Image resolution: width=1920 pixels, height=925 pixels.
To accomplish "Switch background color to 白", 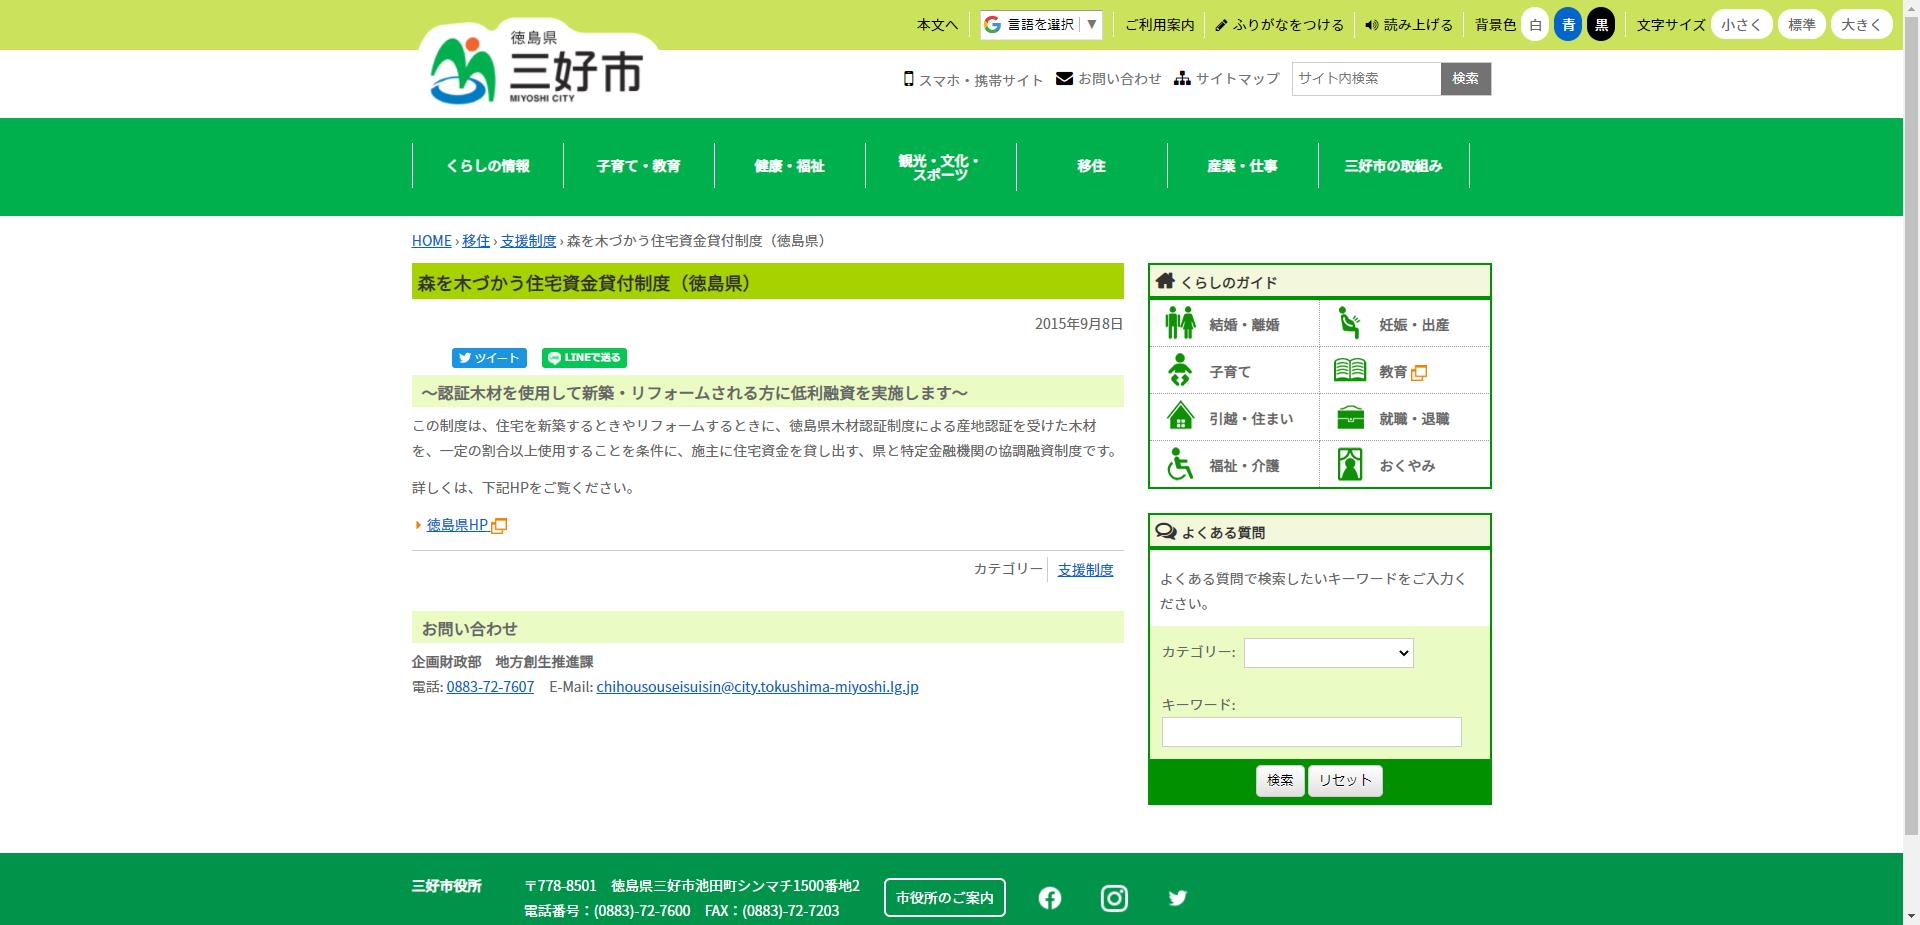I will point(1535,25).
